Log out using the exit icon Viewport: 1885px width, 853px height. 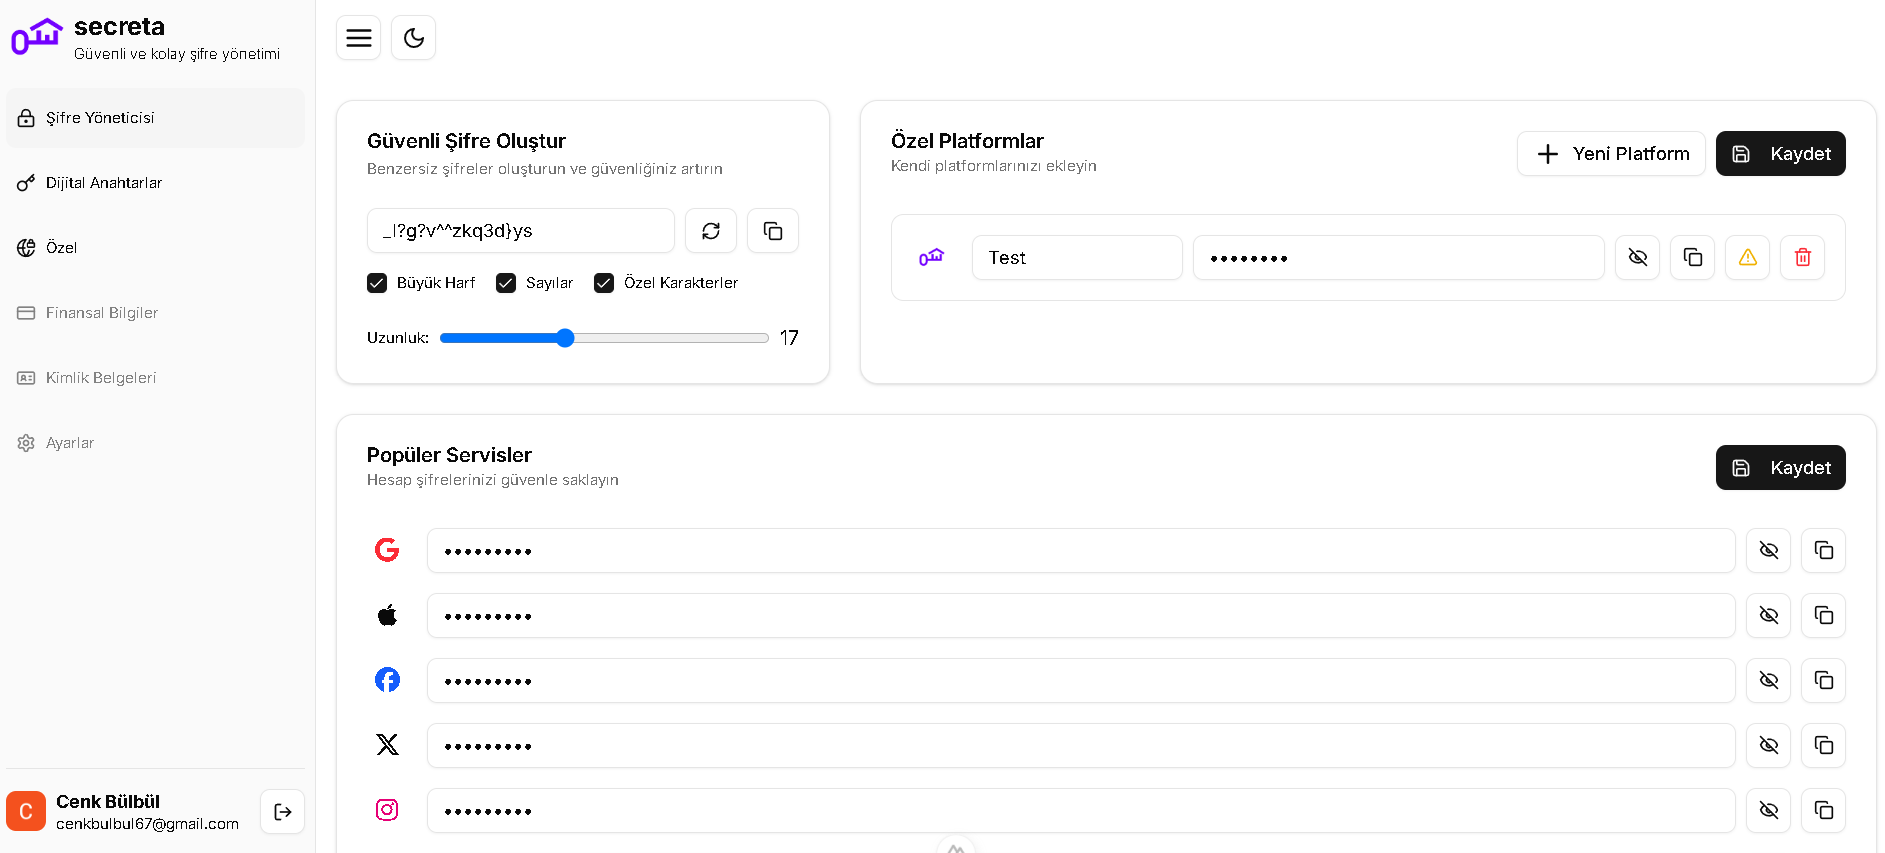(282, 812)
